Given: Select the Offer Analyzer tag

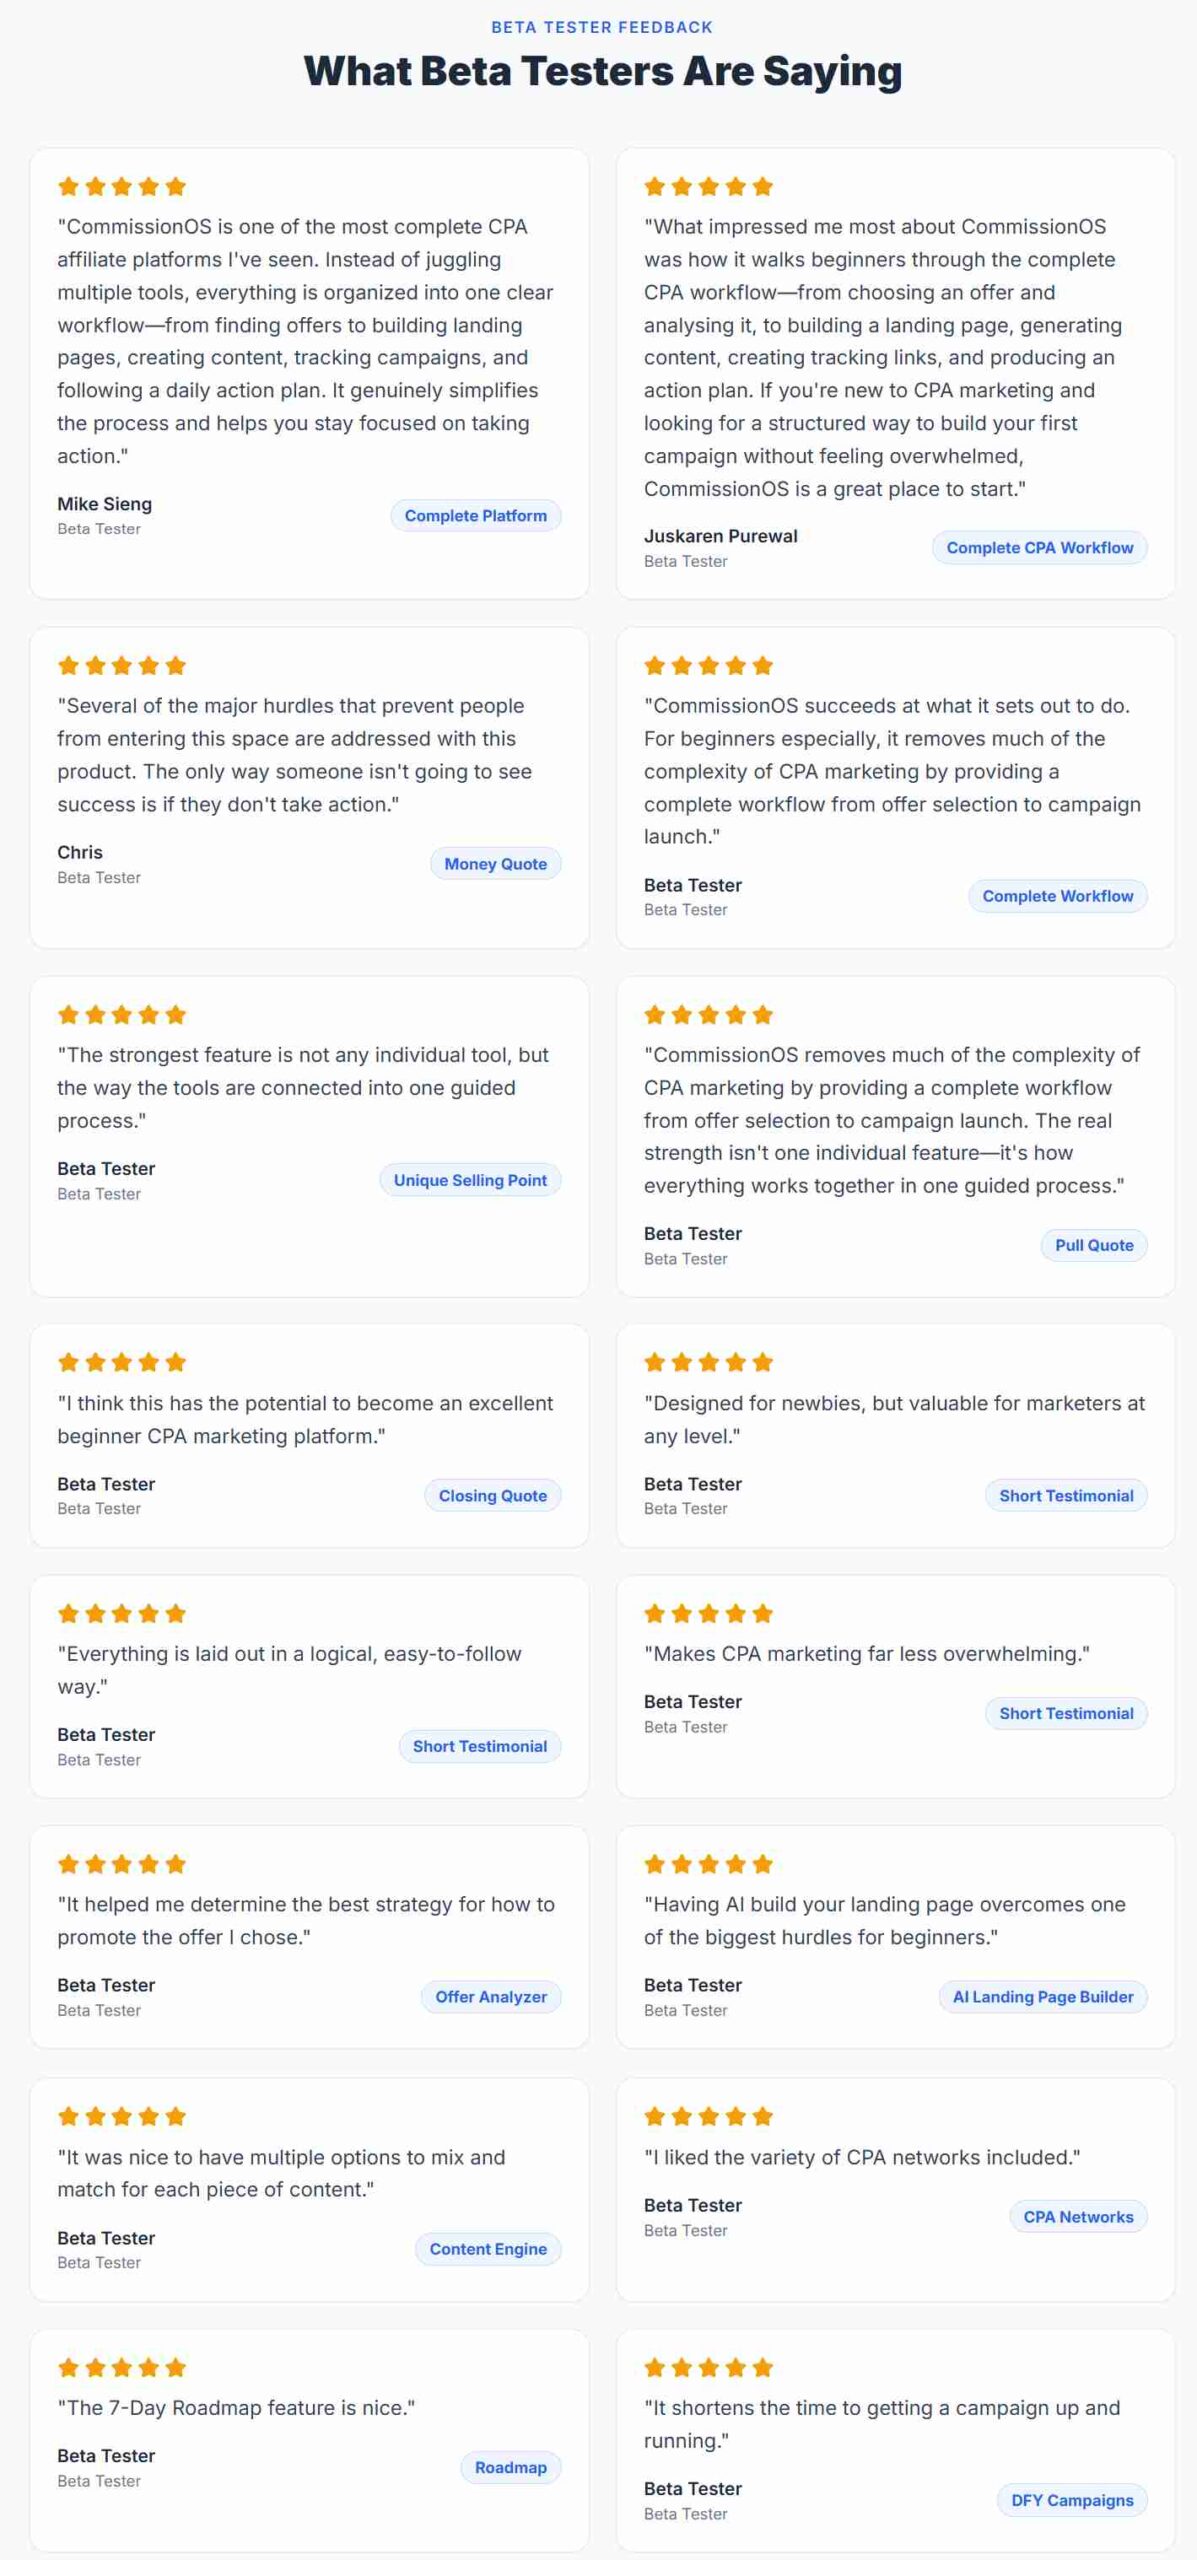Looking at the screenshot, I should point(491,1997).
